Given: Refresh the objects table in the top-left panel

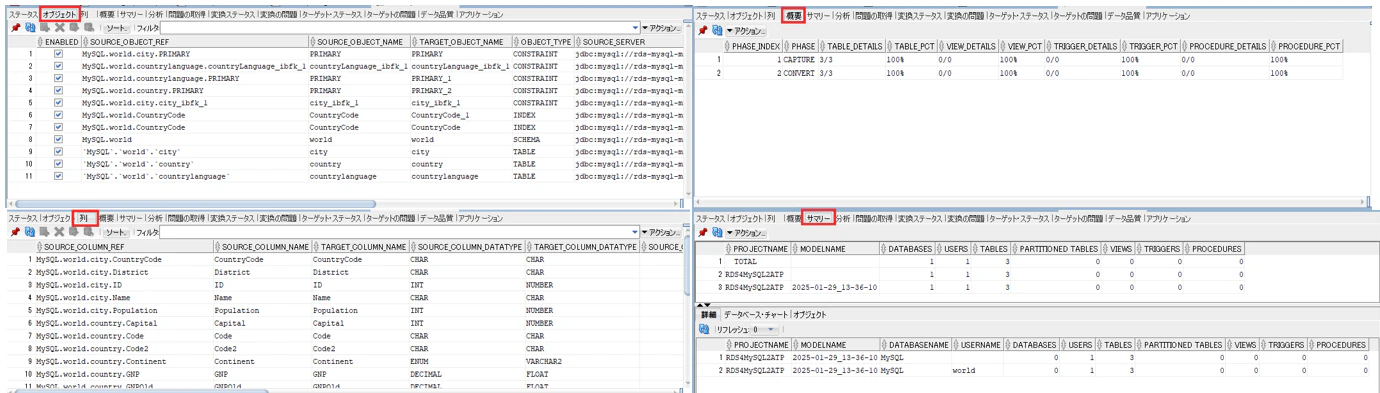Looking at the screenshot, I should (x=30, y=28).
